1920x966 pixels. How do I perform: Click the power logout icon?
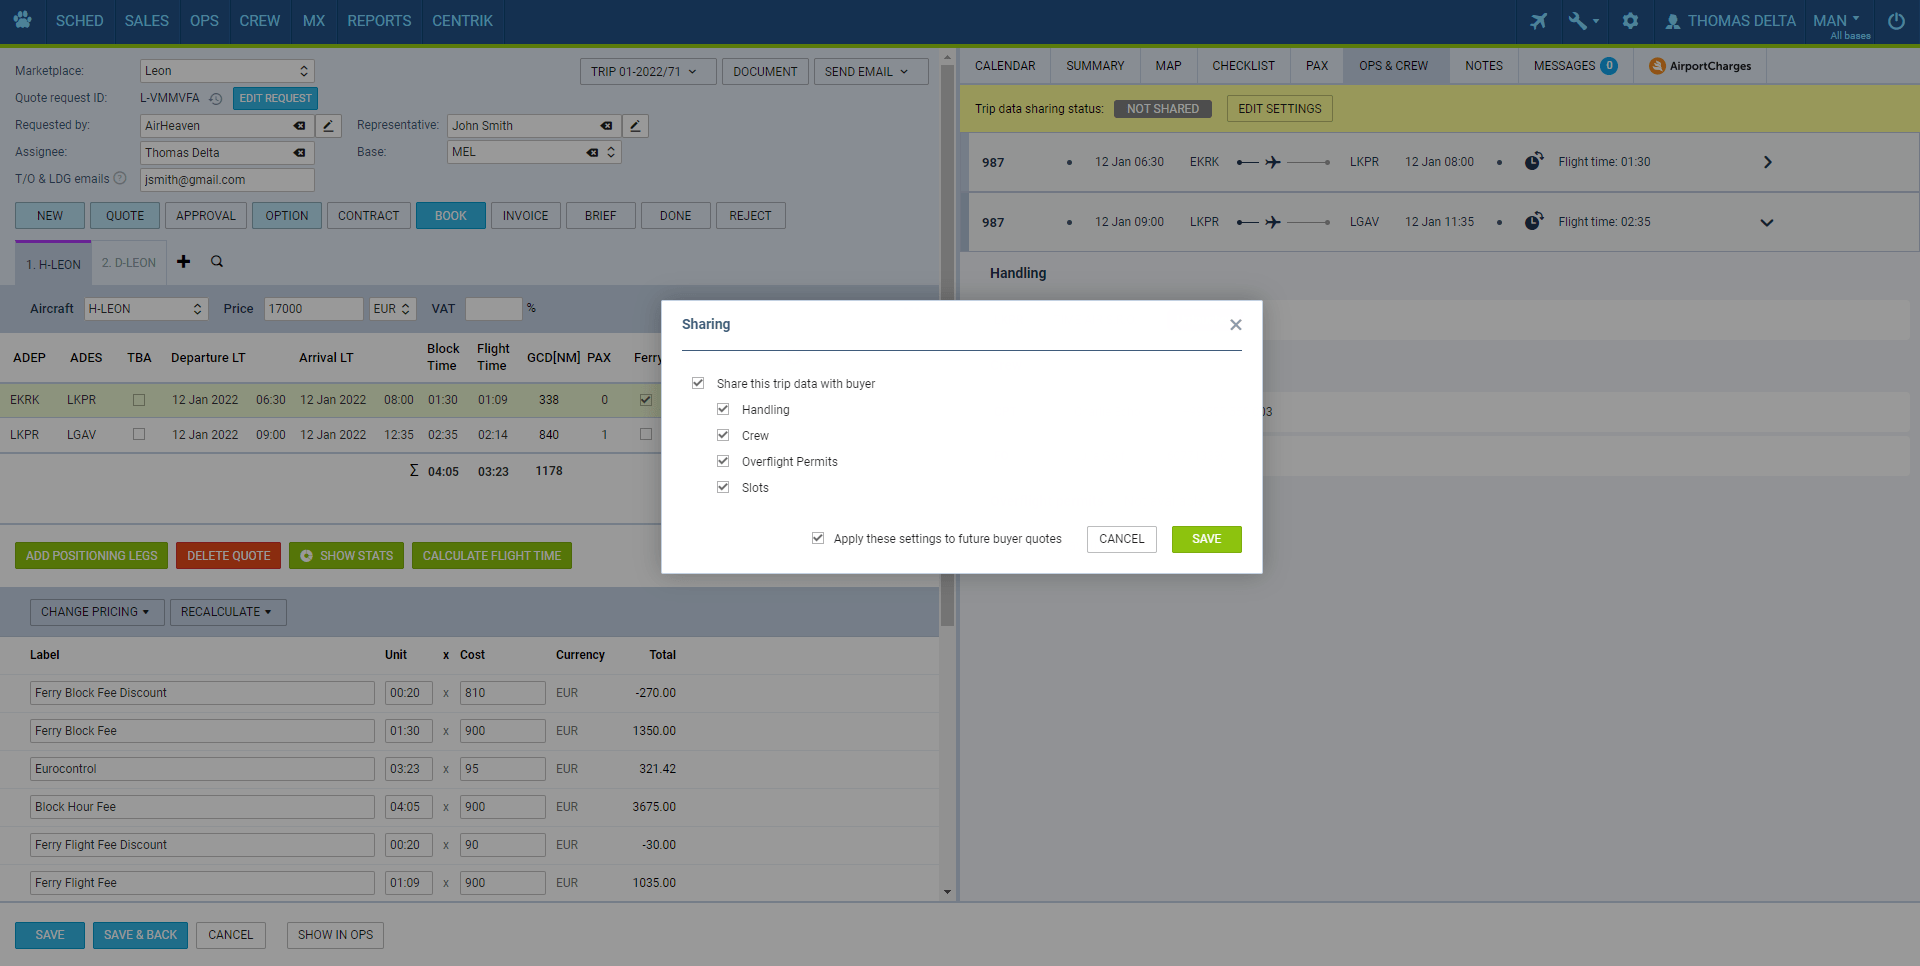point(1895,21)
